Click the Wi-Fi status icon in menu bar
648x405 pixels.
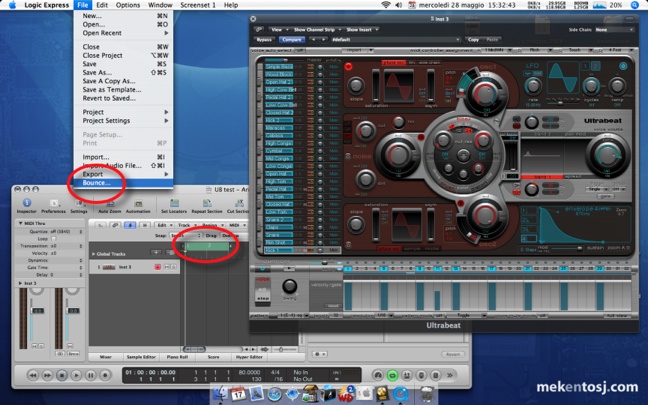pyautogui.click(x=386, y=5)
